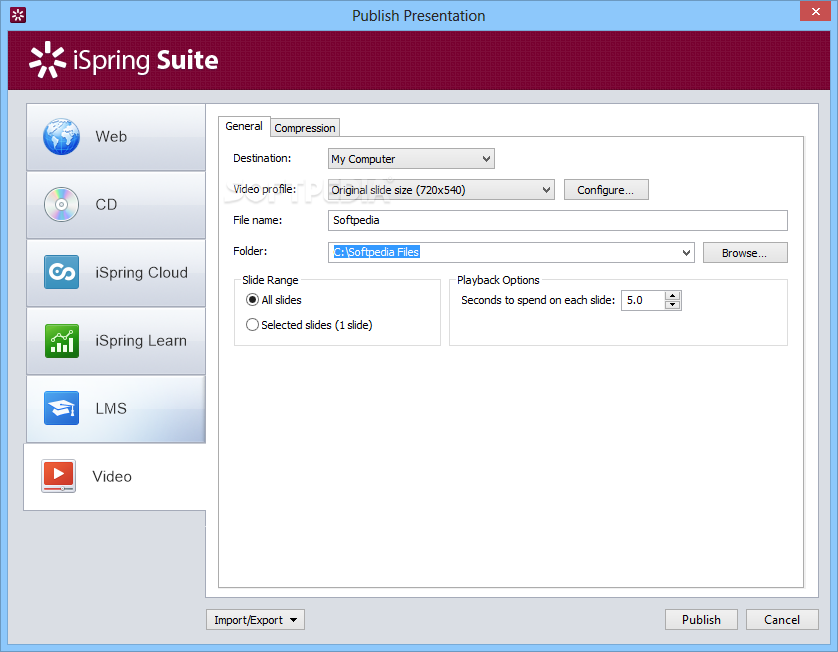The width and height of the screenshot is (838, 652).
Task: Click the Cancel button
Action: (x=782, y=620)
